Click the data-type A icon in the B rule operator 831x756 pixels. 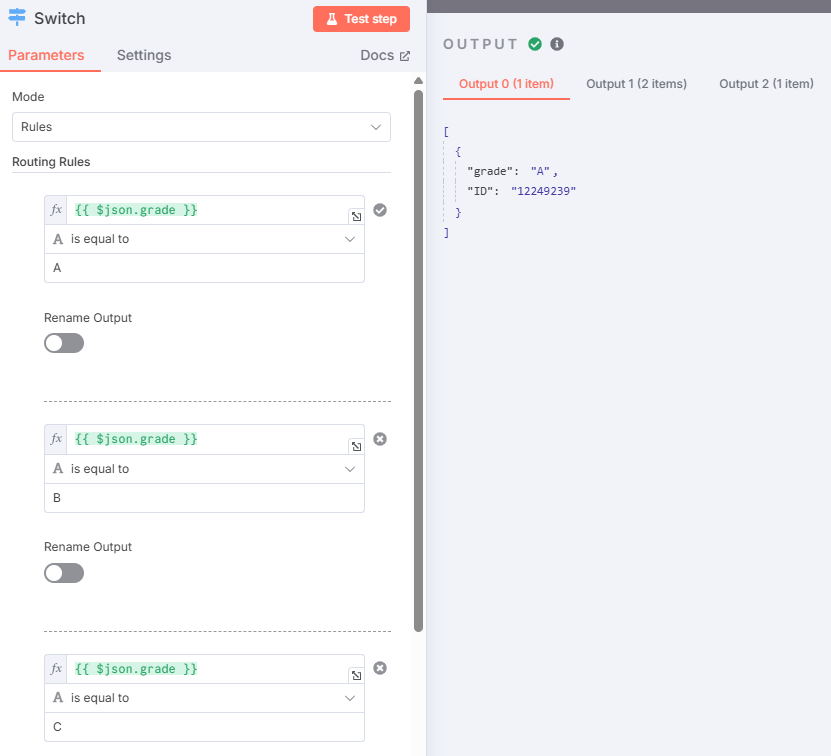click(58, 469)
